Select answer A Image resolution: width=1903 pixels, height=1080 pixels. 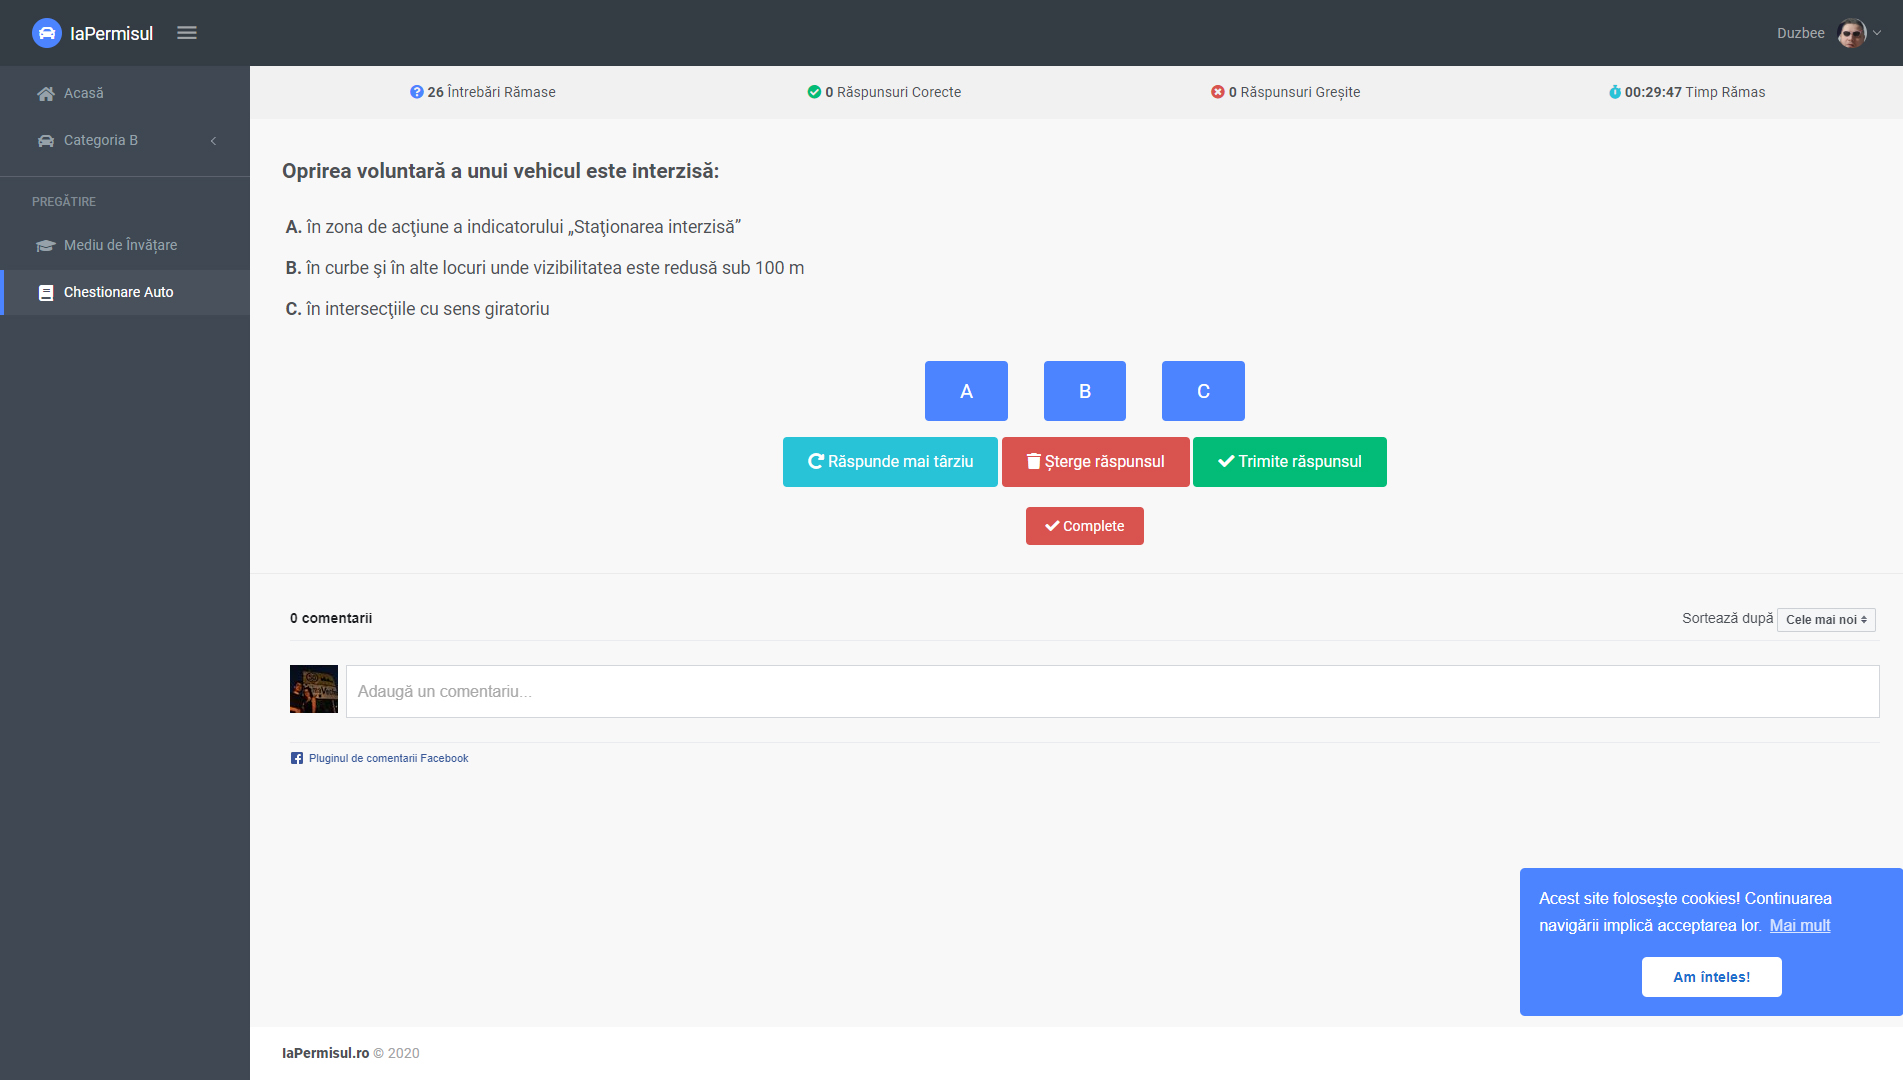coord(966,391)
